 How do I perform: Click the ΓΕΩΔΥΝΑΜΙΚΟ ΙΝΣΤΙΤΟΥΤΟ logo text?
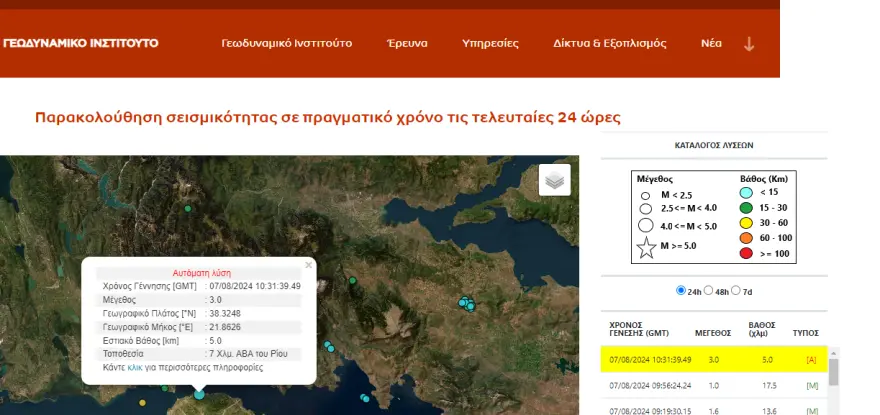(x=80, y=43)
